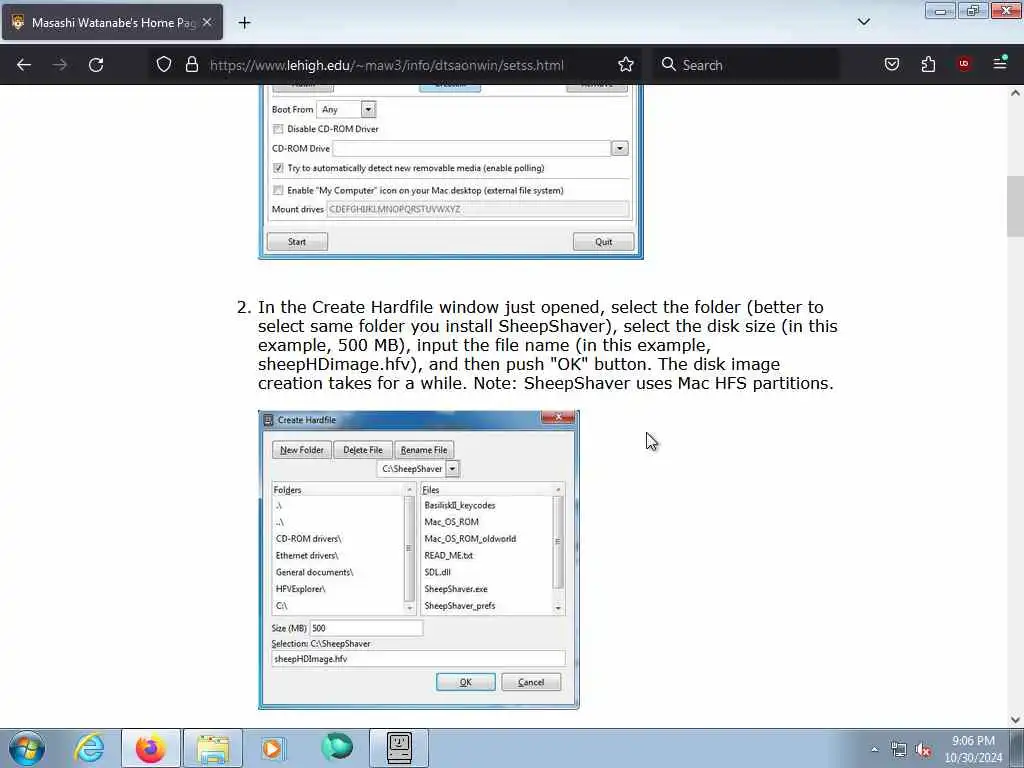Toggle Disable CD-ROM Driver checkbox
1024x768 pixels.
(x=279, y=129)
